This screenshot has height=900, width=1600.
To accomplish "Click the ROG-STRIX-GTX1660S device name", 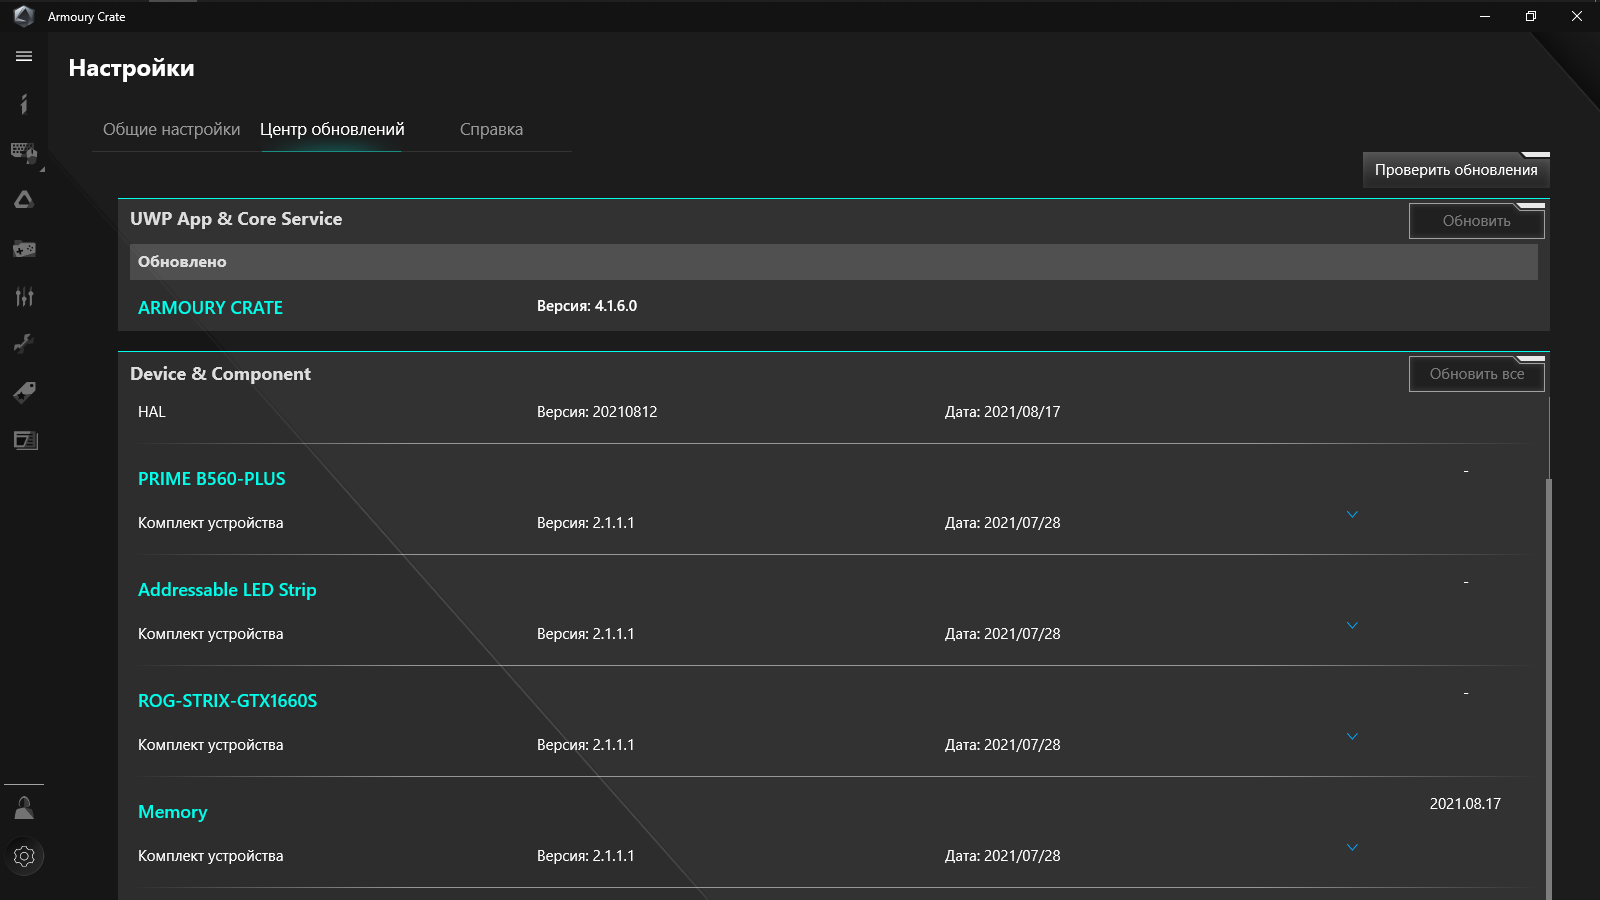I will (x=227, y=701).
